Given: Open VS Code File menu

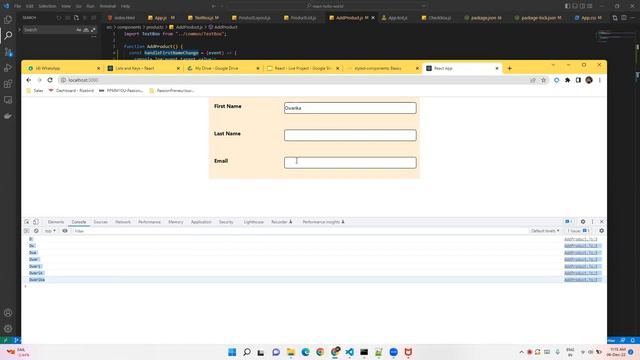Looking at the screenshot, I should [18, 6].
